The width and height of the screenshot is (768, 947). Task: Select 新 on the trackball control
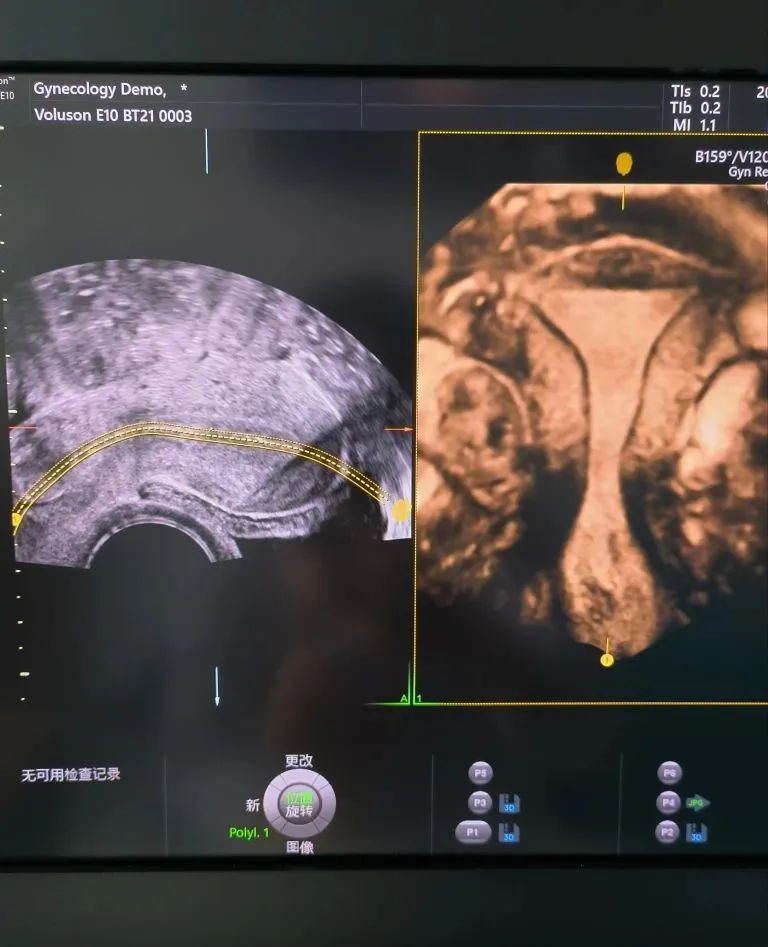[252, 805]
